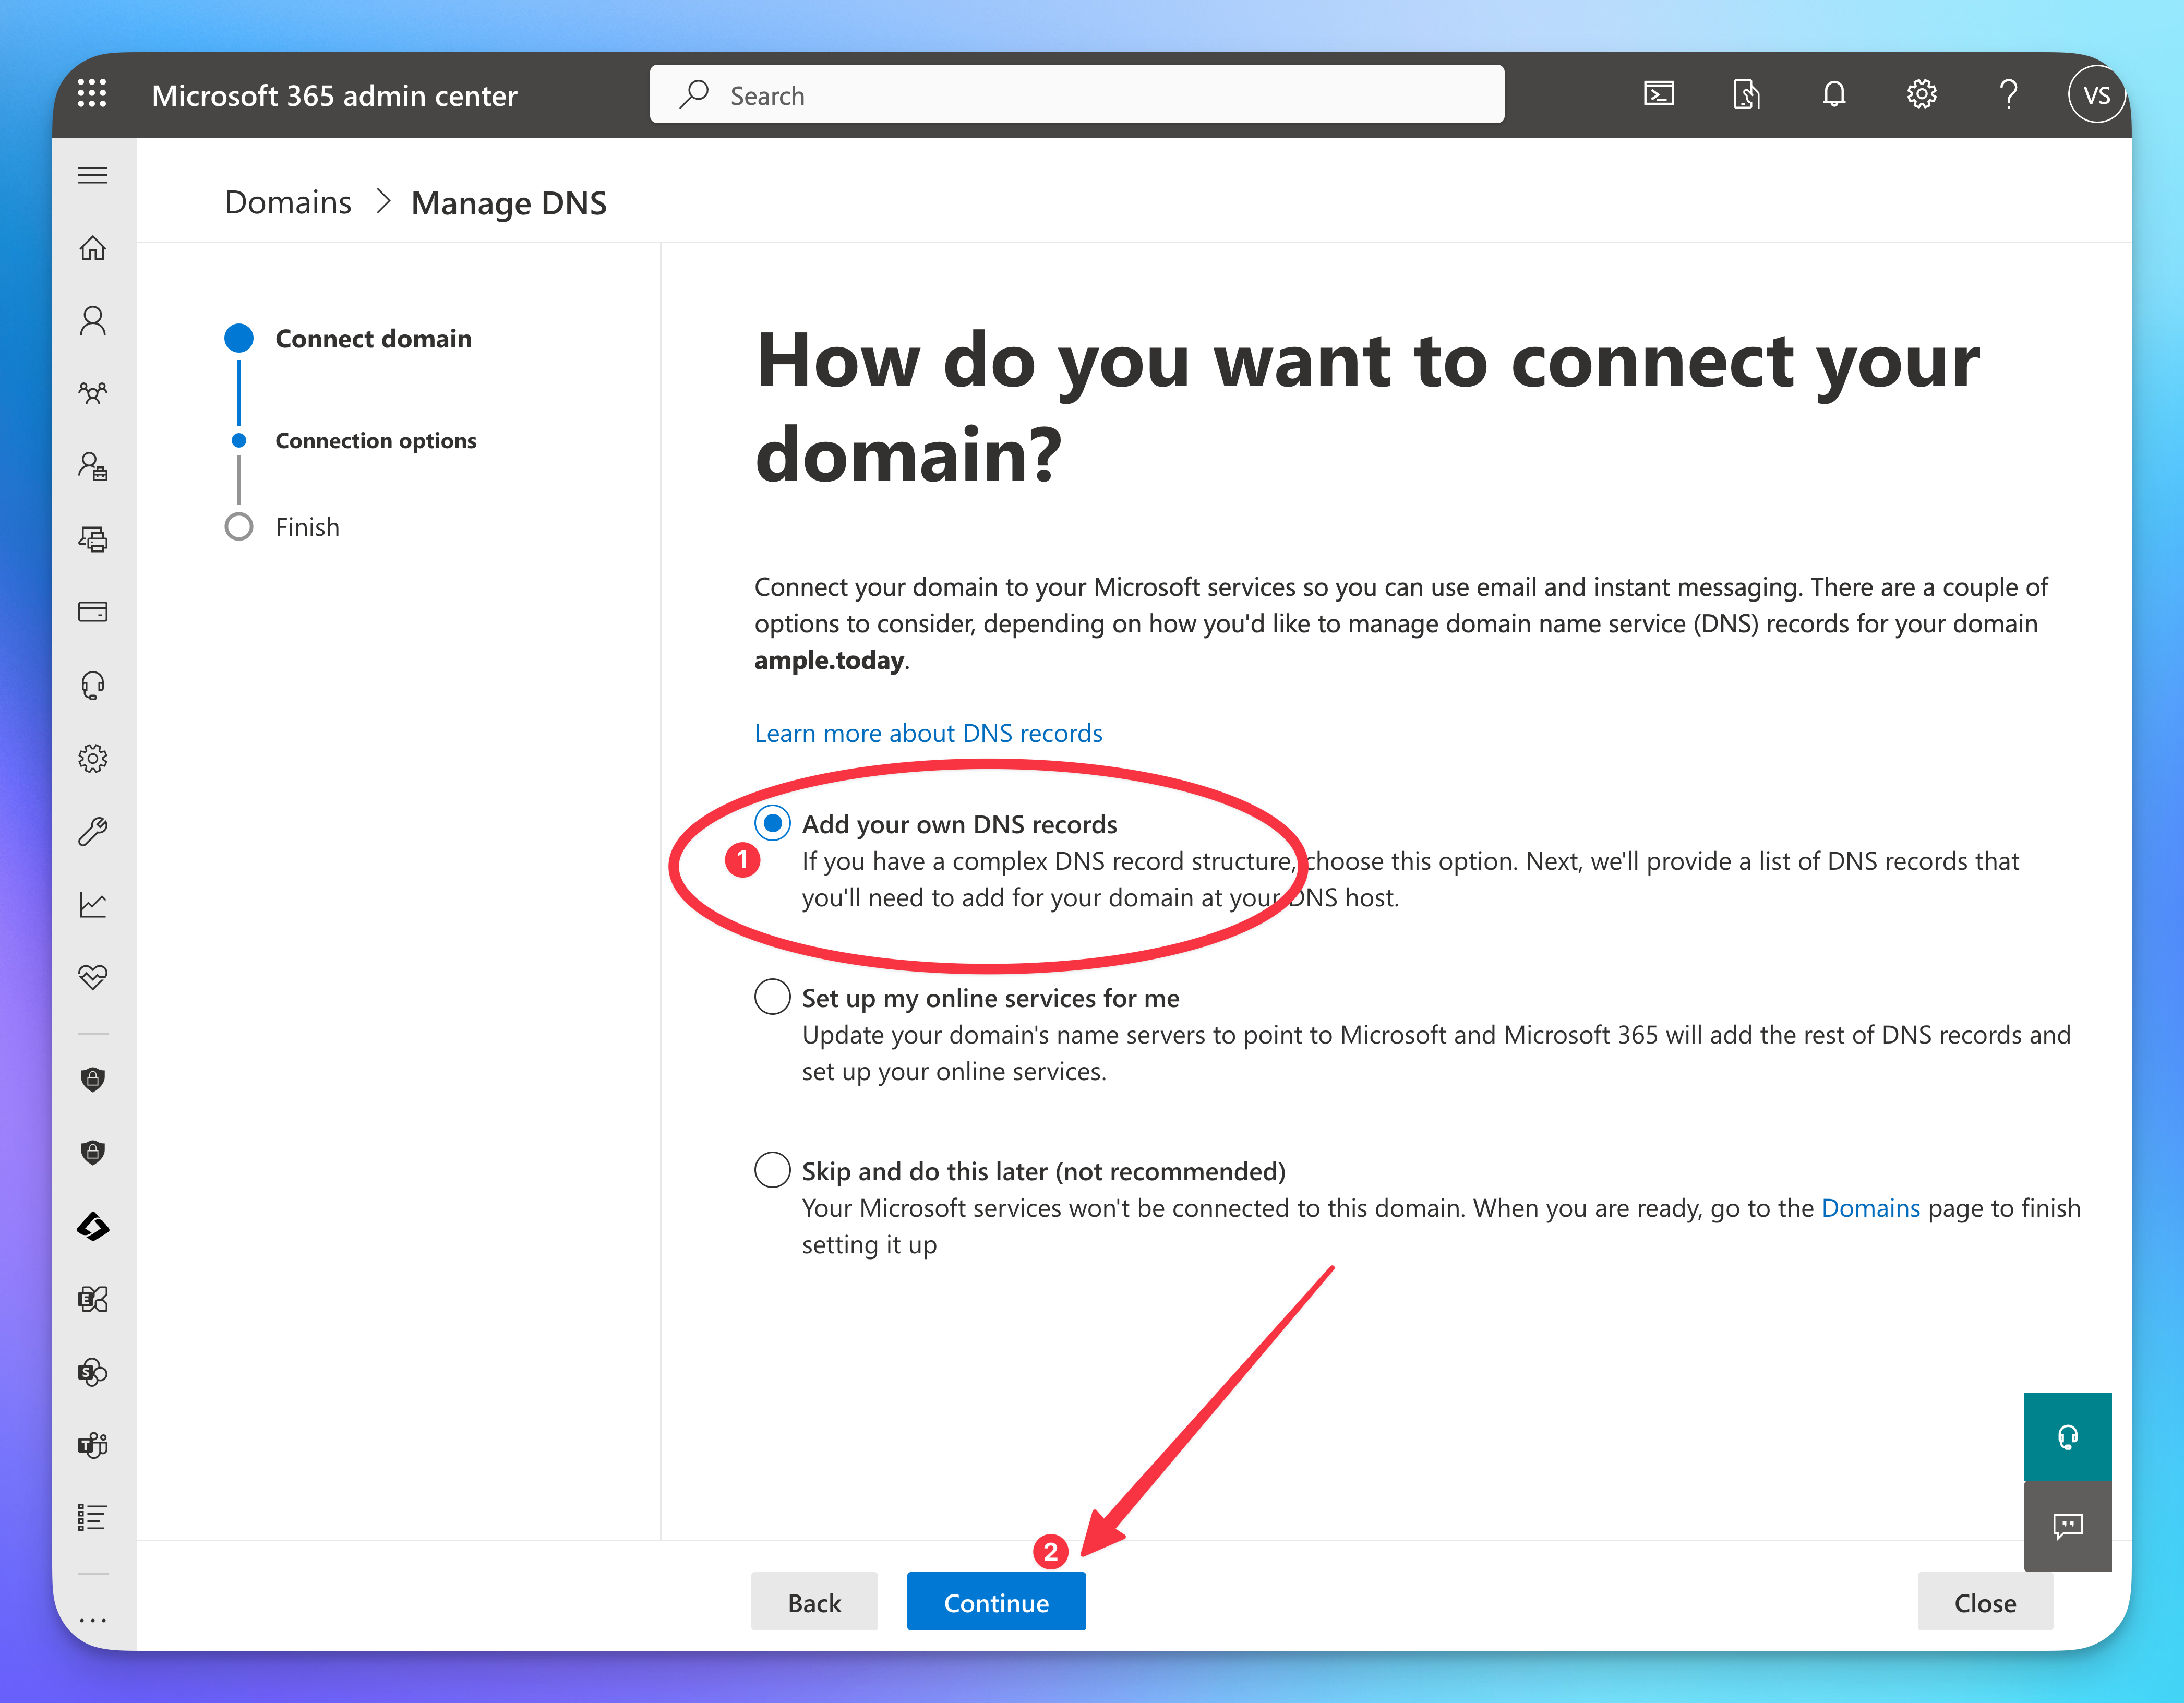This screenshot has height=1703, width=2184.
Task: Select Set up my online services option
Action: [772, 997]
